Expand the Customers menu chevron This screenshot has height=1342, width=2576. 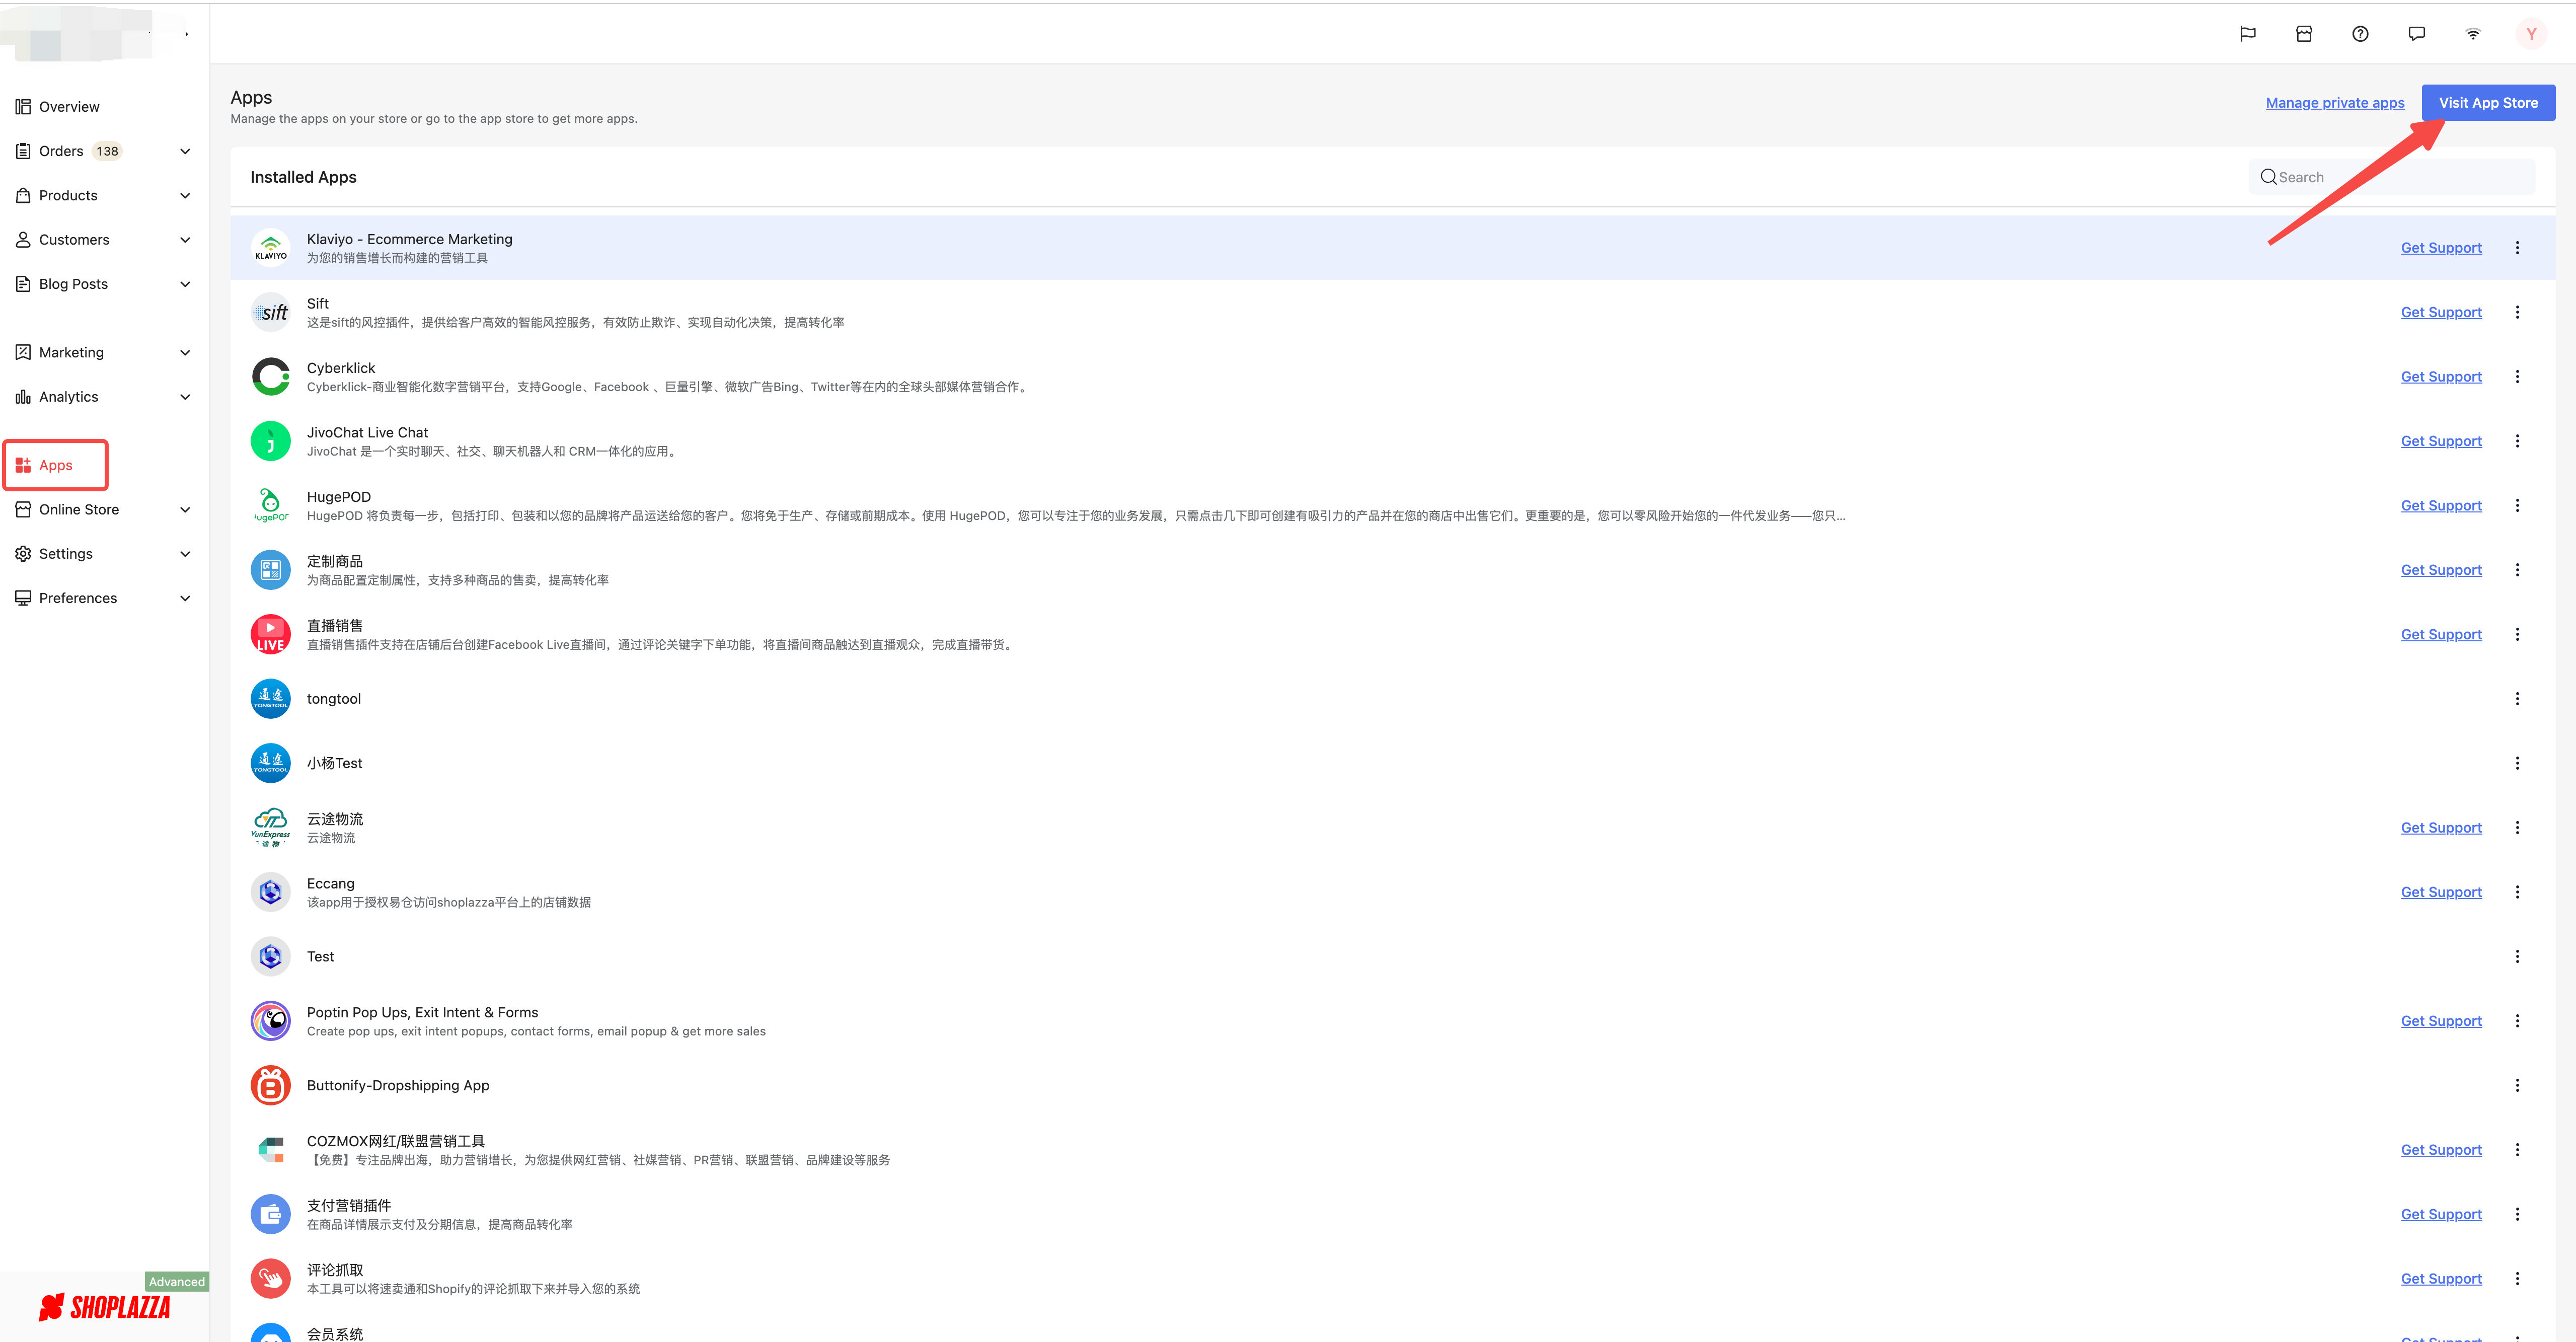(x=185, y=240)
